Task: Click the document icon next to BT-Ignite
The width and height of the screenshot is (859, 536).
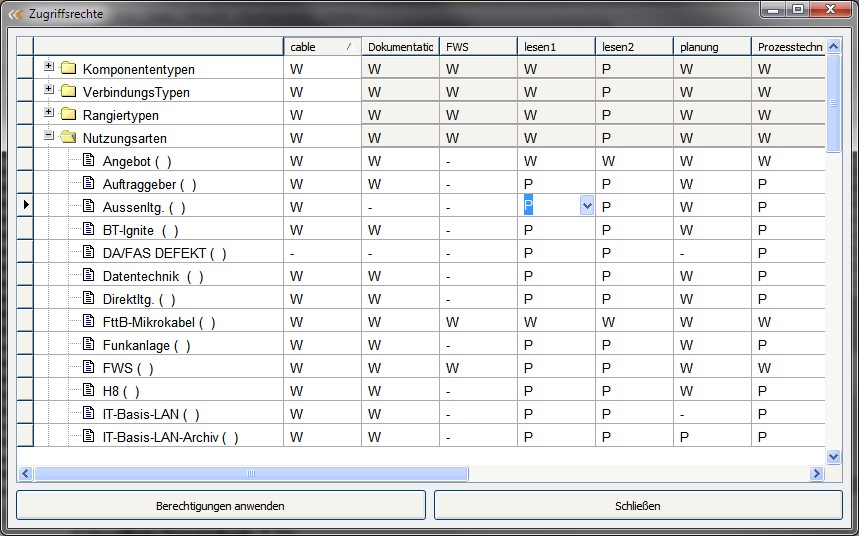Action: (88, 229)
